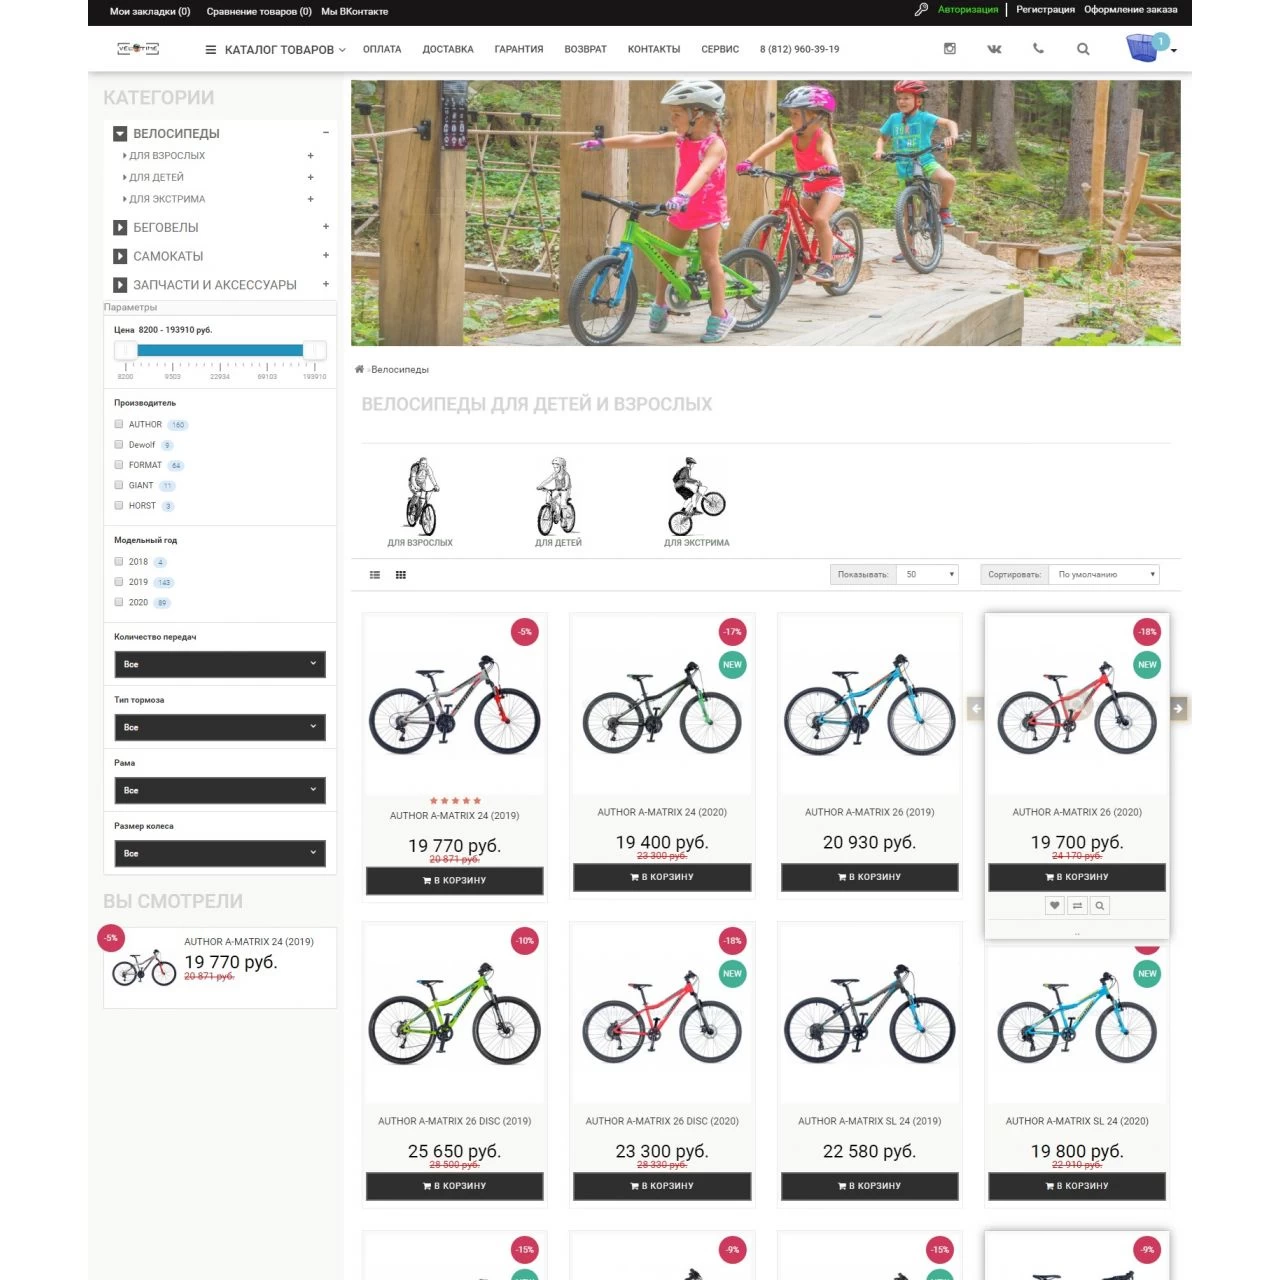This screenshot has height=1280, width=1280.
Task: Switch to grid view icon
Action: (x=401, y=575)
